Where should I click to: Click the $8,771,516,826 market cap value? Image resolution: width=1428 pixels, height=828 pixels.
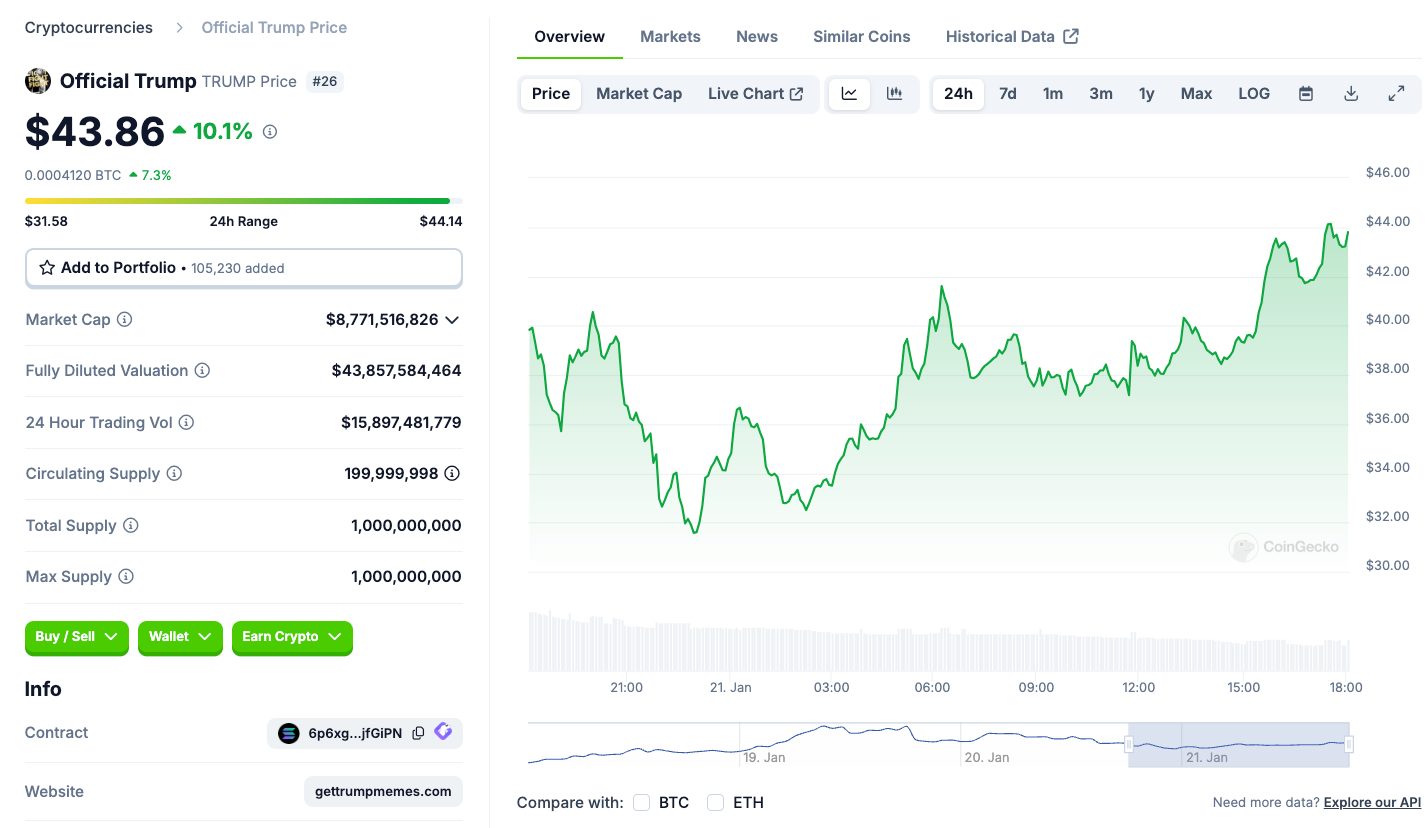click(382, 320)
